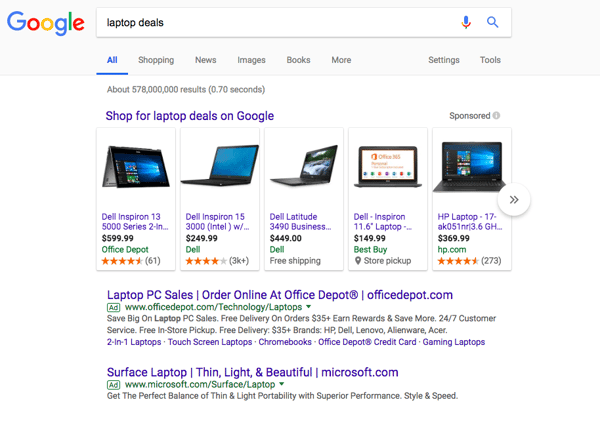Viewport: 600px width, 421px height.
Task: Click the Google logo
Action: point(45,23)
